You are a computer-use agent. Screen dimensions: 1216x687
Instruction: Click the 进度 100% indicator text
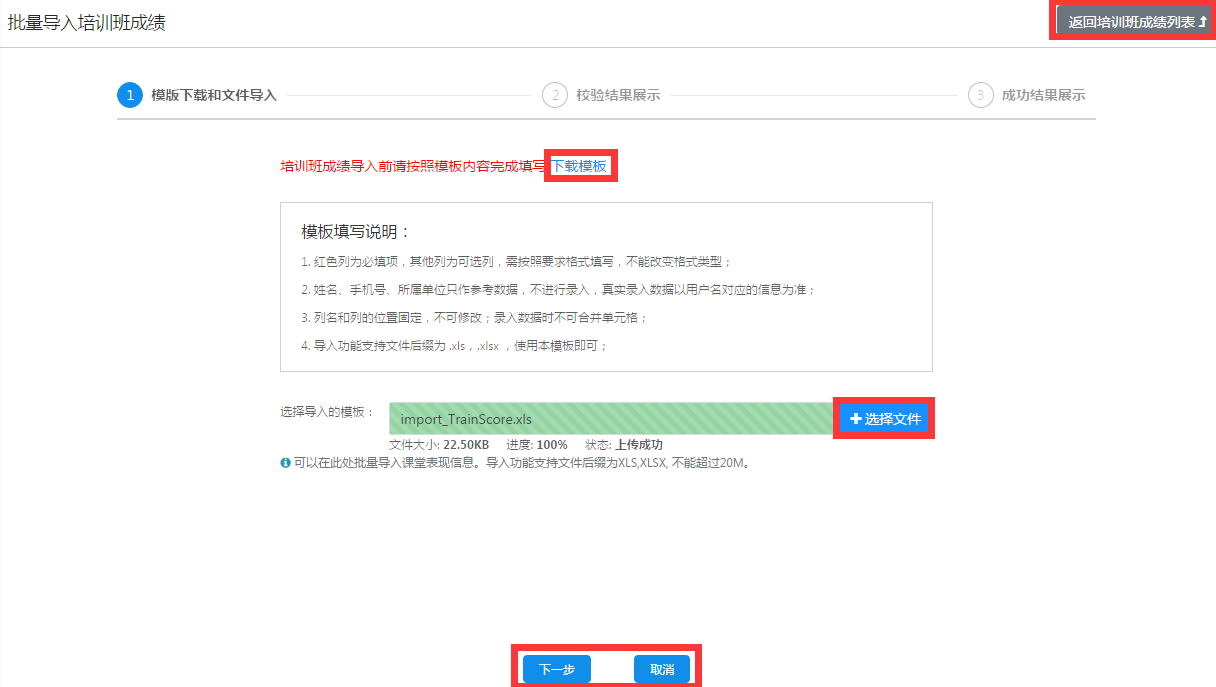(x=537, y=444)
